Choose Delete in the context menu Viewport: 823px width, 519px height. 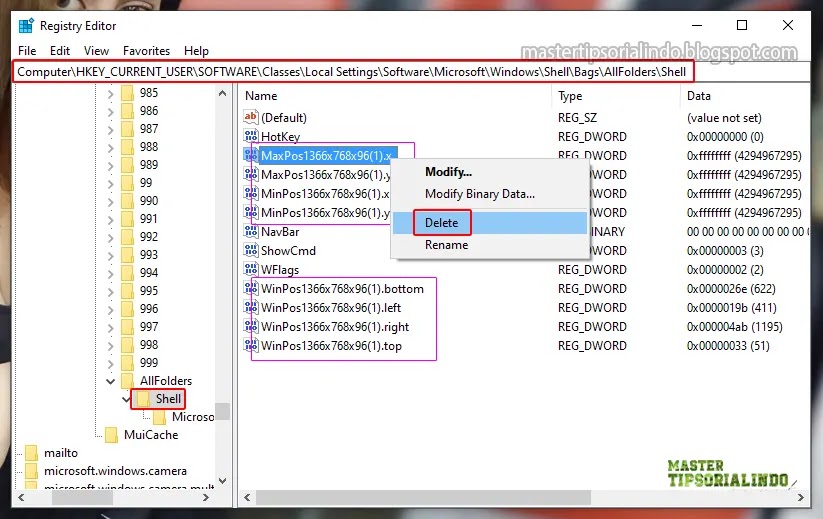(x=489, y=223)
